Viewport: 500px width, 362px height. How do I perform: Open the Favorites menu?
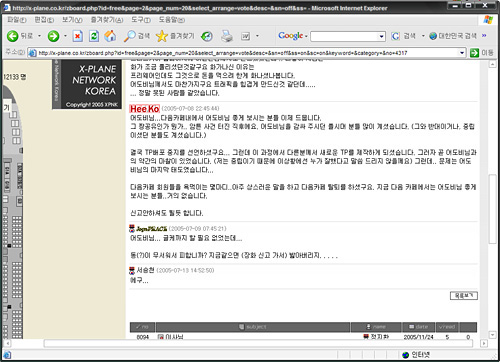107,20
